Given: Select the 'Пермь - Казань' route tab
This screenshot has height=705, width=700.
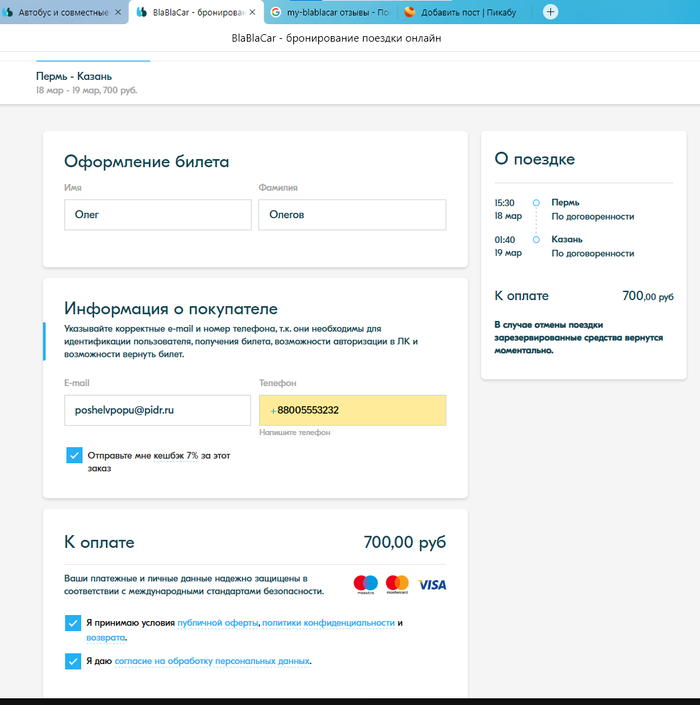Looking at the screenshot, I should 74,76.
